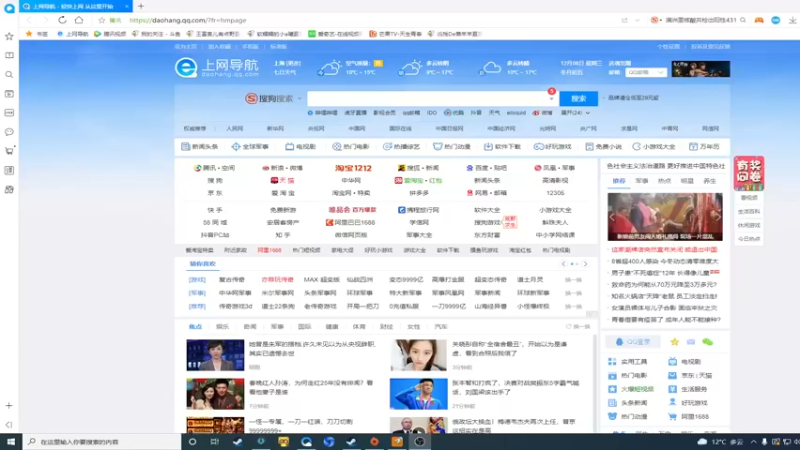The image size is (800, 450).
Task: Click weather cloud icon in system tray
Action: (x=703, y=442)
